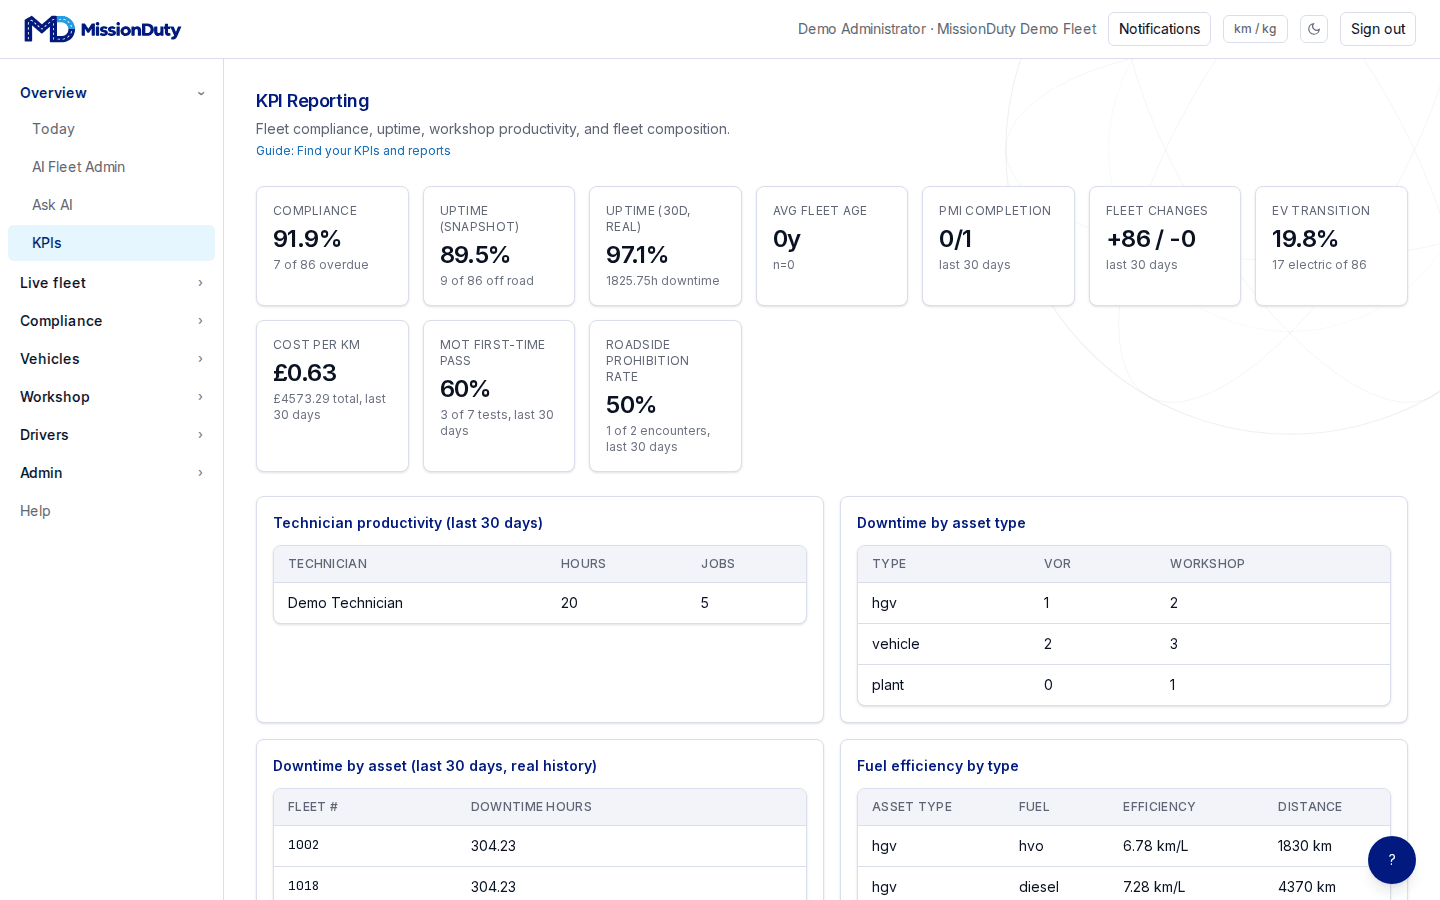The width and height of the screenshot is (1440, 900).
Task: Open the Find your KPIs guide link
Action: pyautogui.click(x=353, y=151)
